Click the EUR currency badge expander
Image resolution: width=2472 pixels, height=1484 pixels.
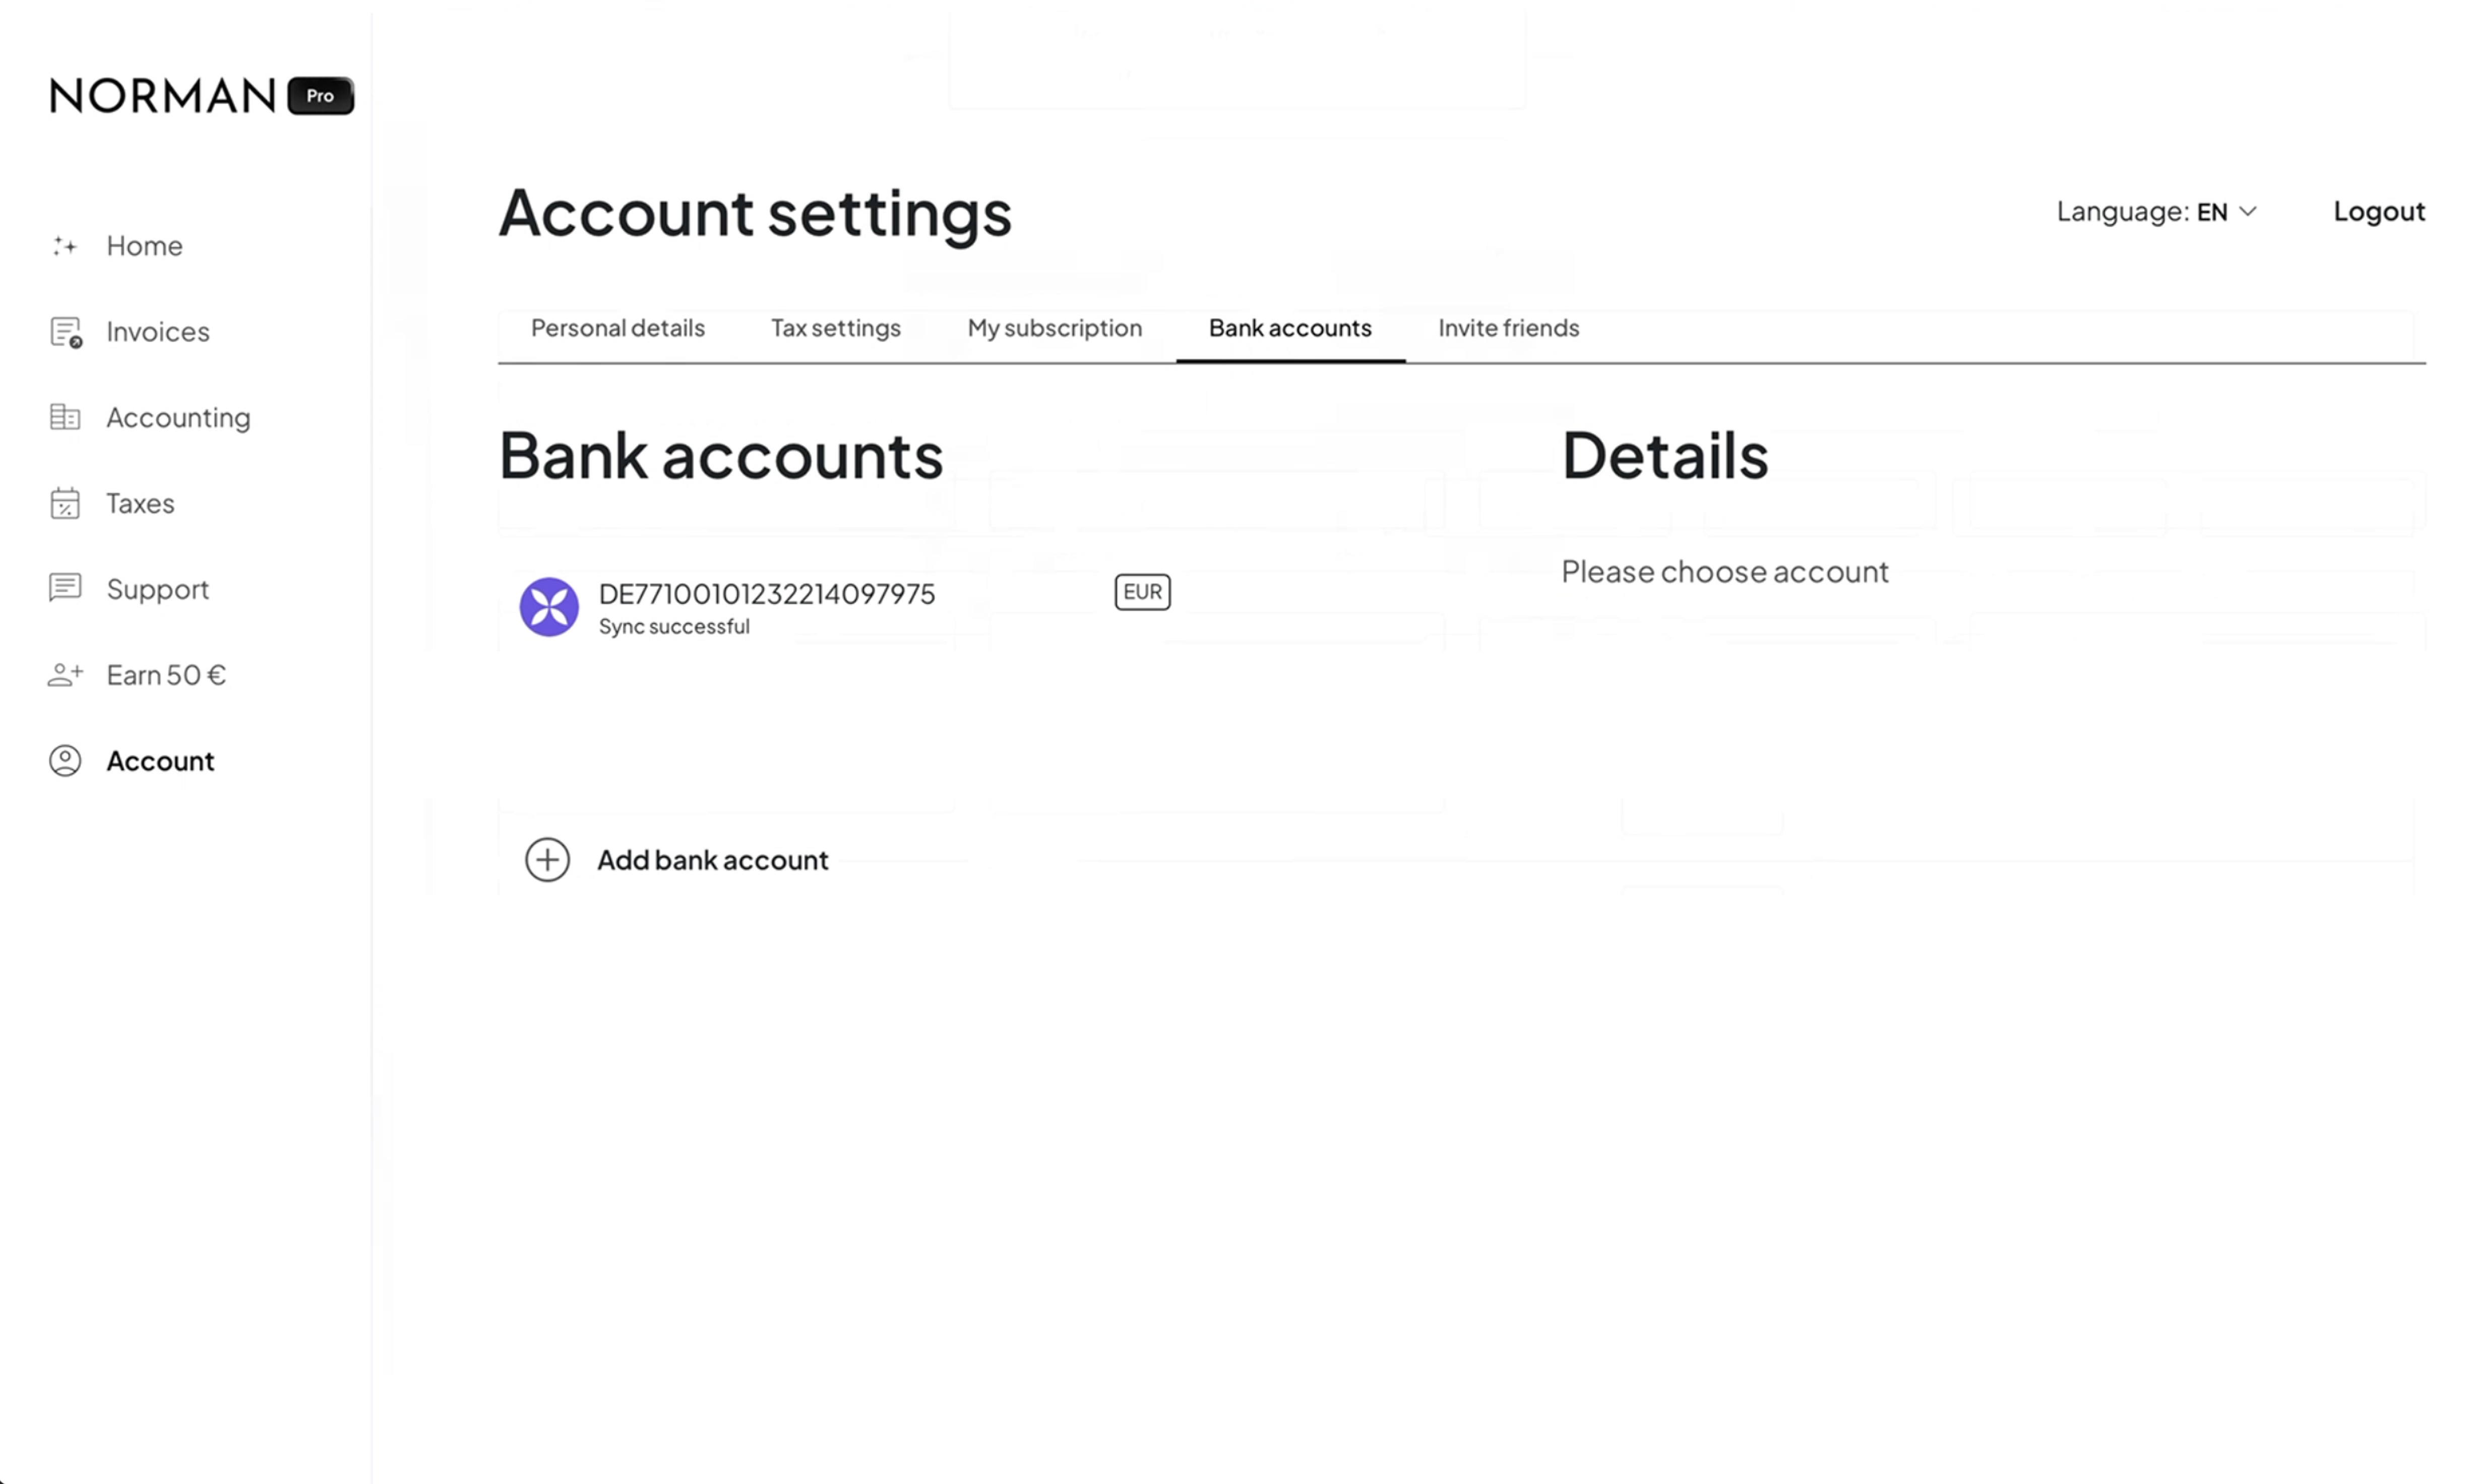coord(1142,590)
